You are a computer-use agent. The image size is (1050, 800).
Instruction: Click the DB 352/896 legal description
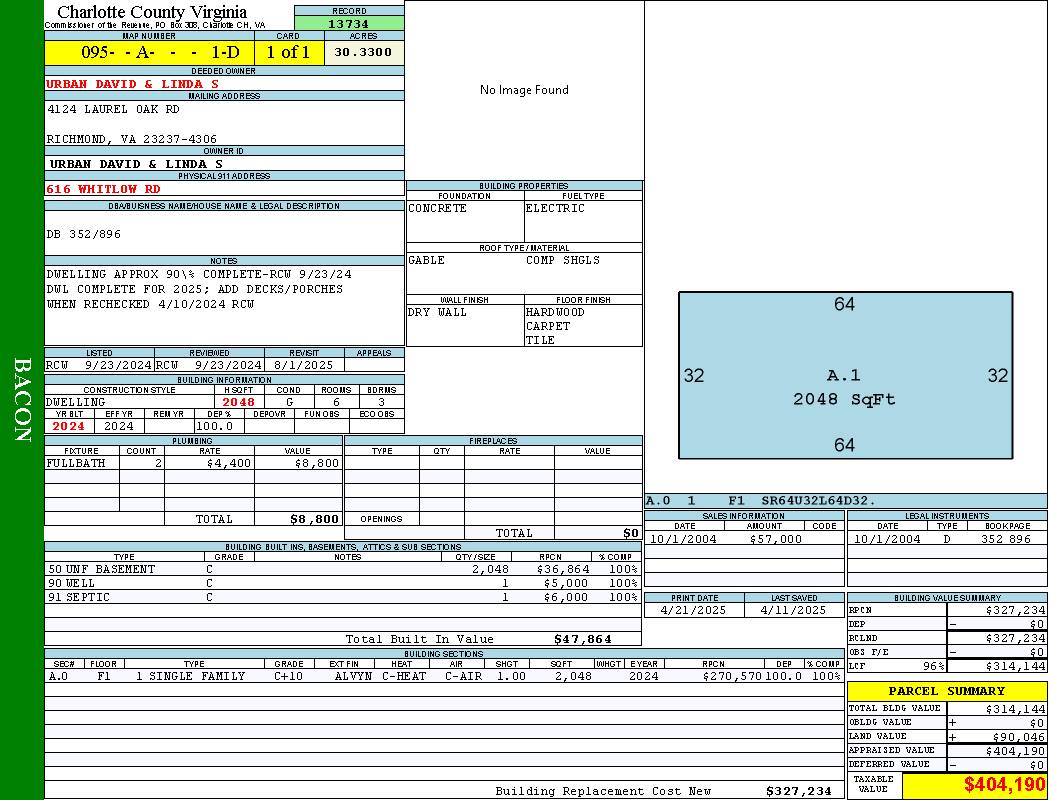[84, 234]
